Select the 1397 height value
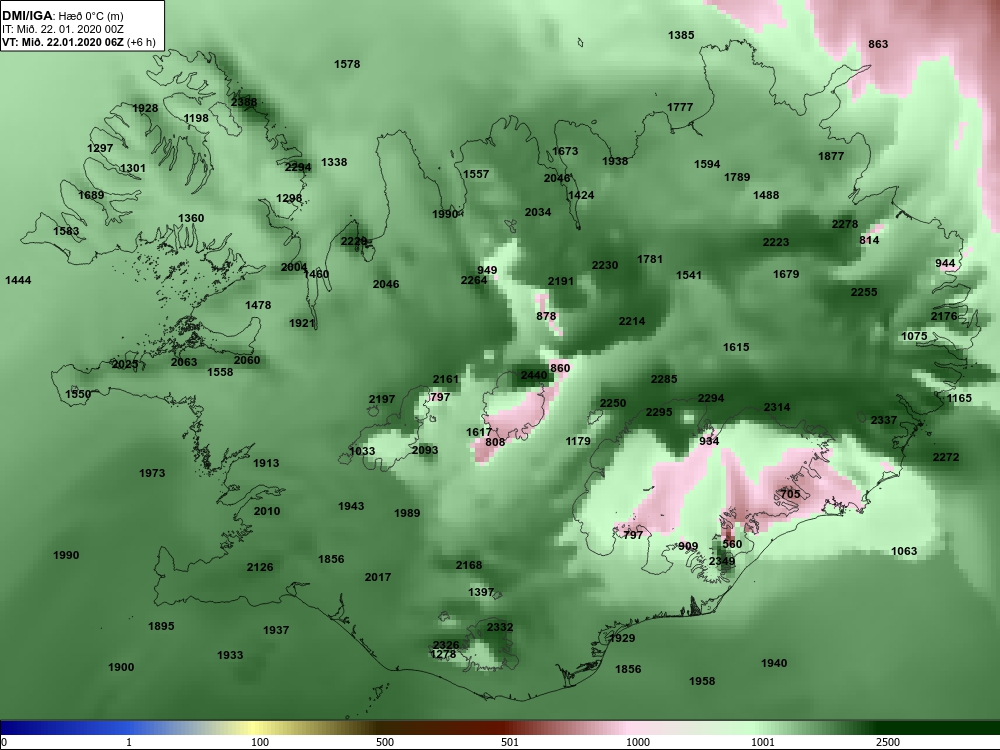 (481, 593)
